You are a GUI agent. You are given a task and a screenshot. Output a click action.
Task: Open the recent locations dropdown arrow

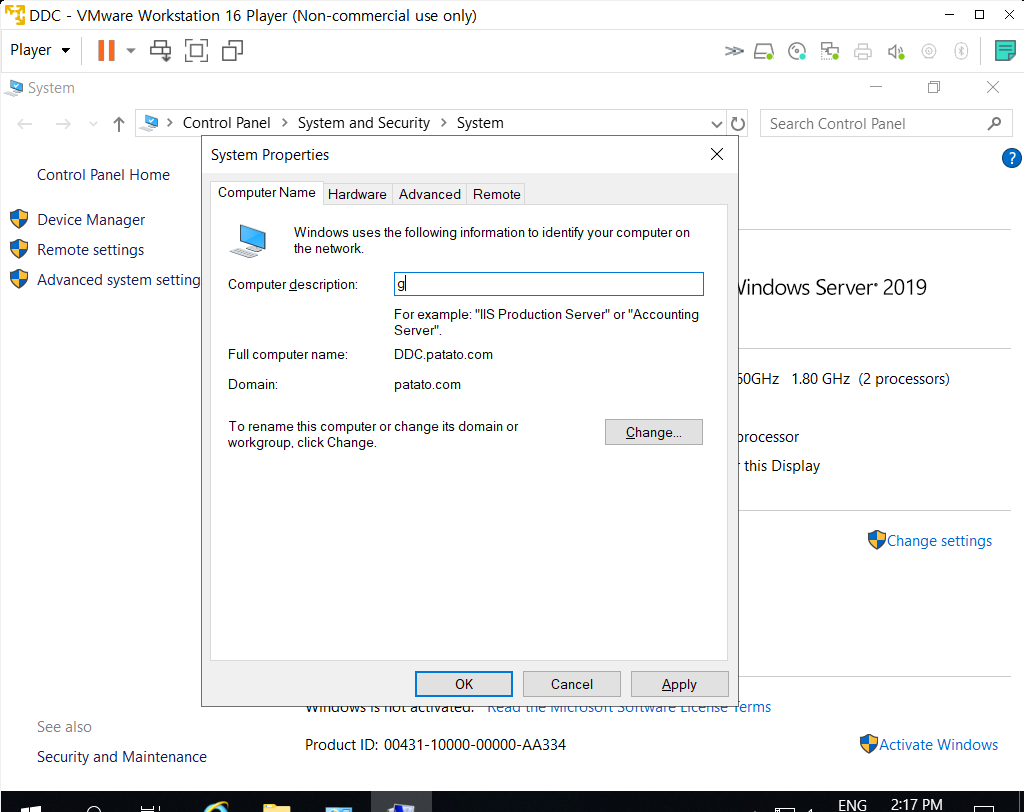pyautogui.click(x=93, y=124)
